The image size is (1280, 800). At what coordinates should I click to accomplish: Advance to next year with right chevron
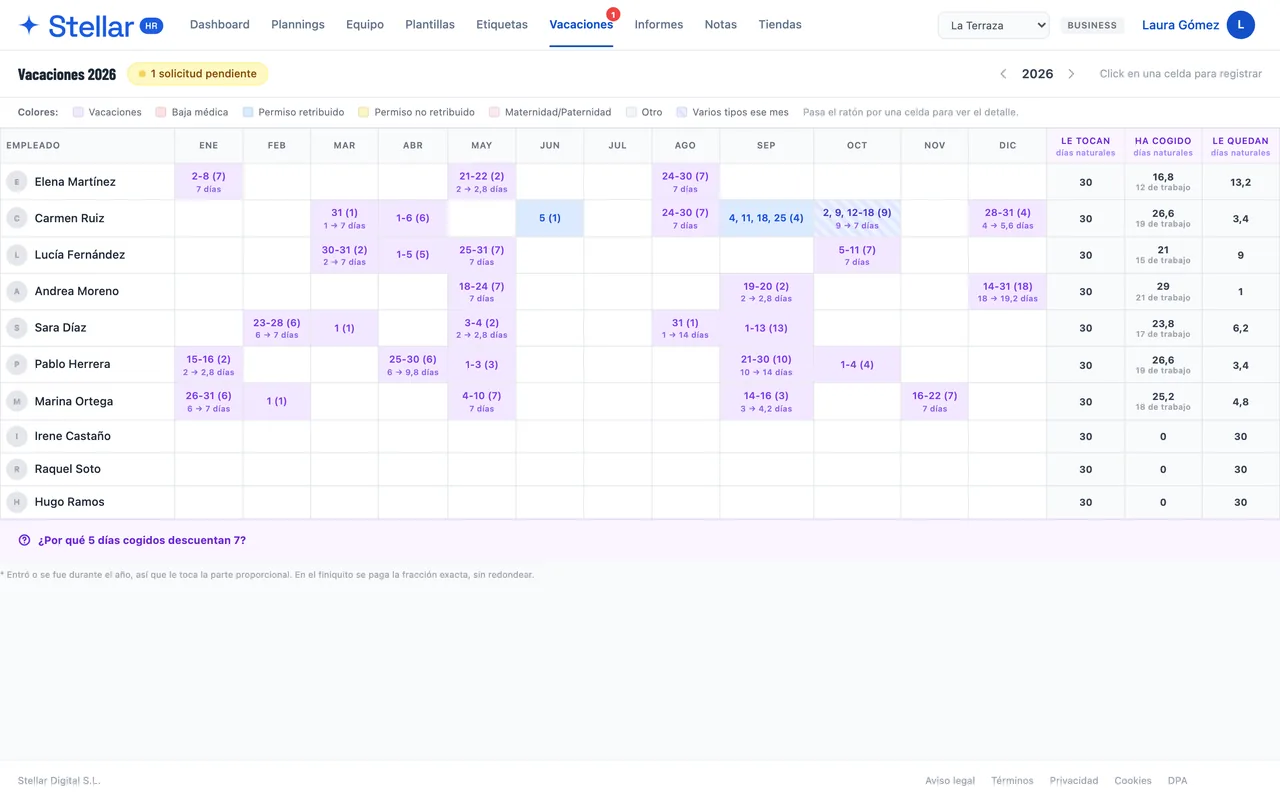click(x=1071, y=74)
